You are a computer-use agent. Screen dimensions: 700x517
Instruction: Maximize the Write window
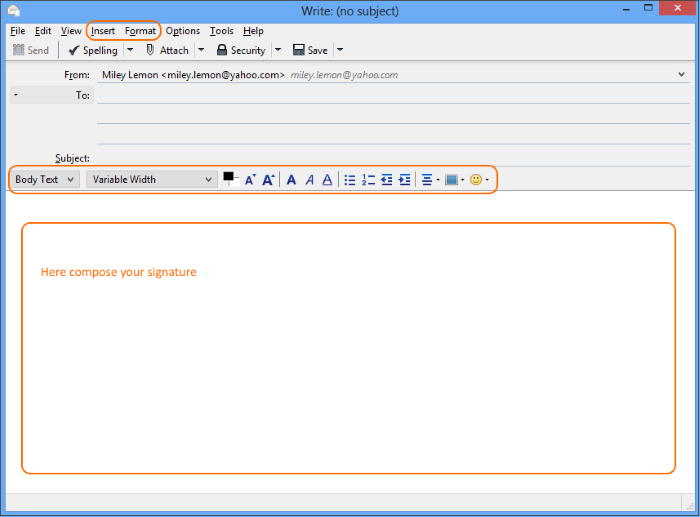pyautogui.click(x=648, y=8)
